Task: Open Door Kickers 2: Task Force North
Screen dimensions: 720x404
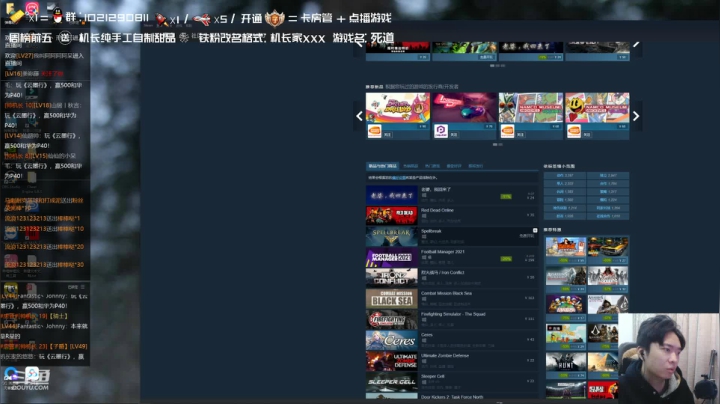Action: point(452,396)
